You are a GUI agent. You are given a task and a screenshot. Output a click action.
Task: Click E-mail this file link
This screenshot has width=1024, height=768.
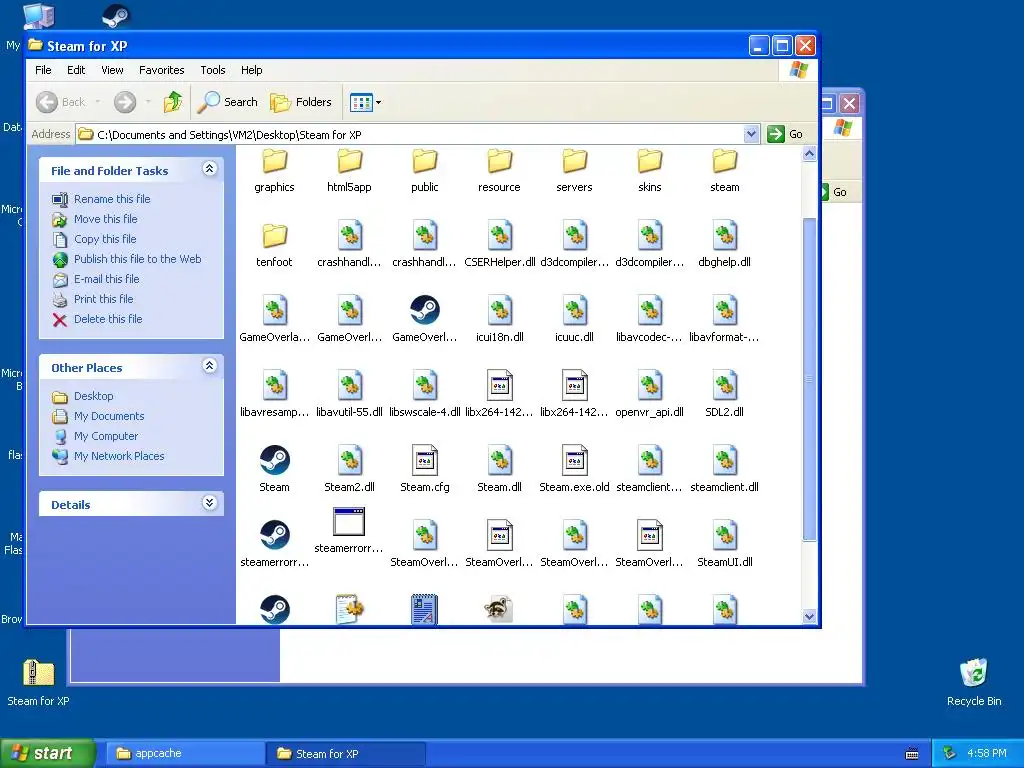[106, 279]
